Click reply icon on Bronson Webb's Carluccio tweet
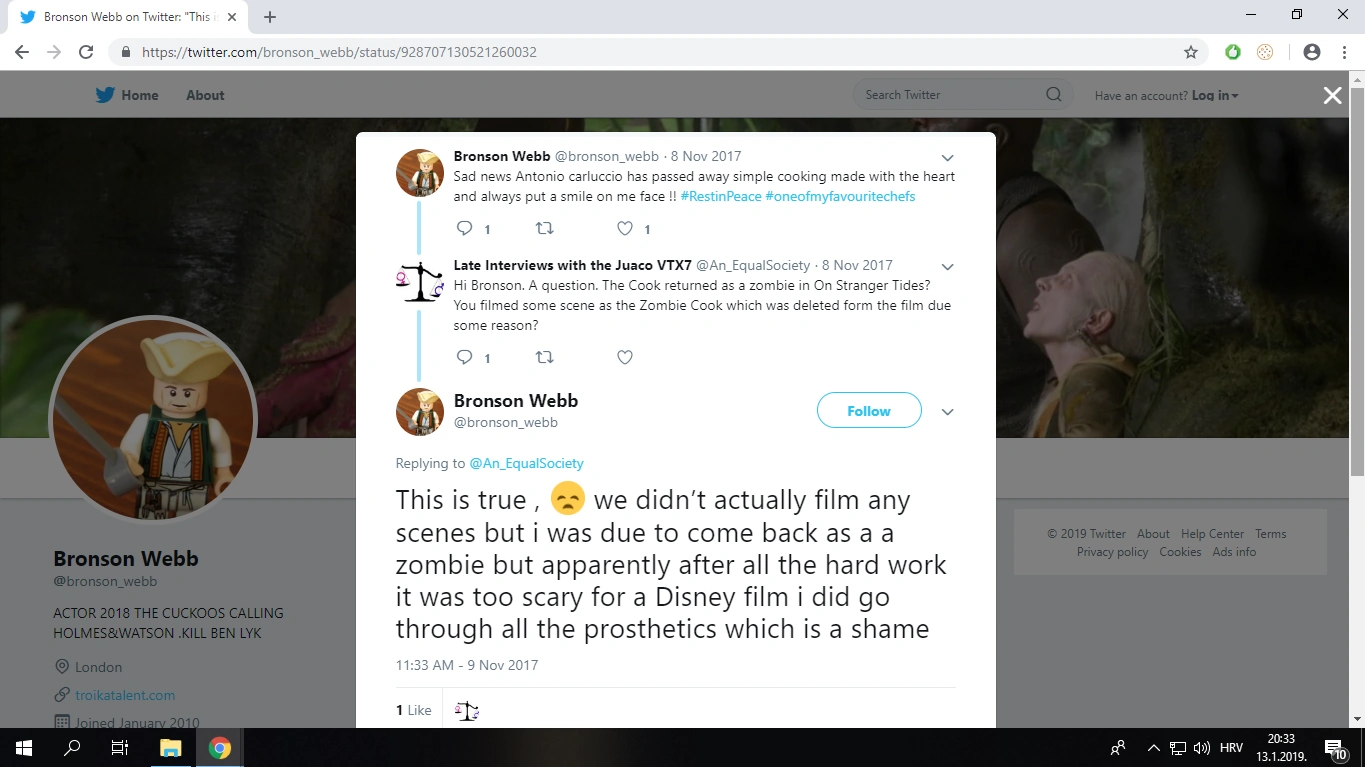This screenshot has height=767, width=1365. (x=464, y=229)
